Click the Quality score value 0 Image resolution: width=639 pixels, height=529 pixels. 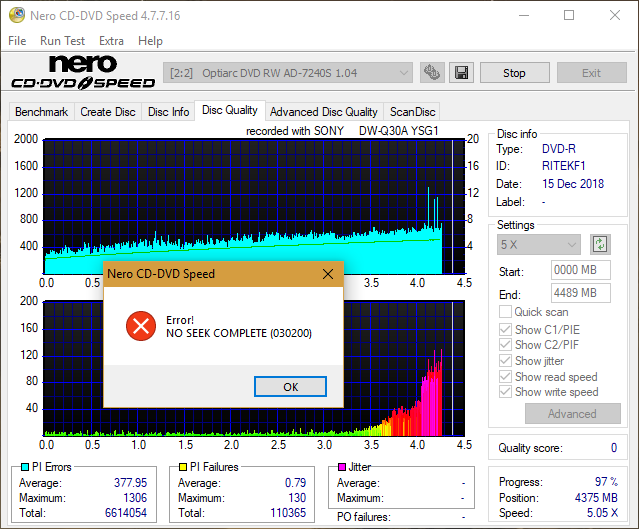tap(614, 448)
